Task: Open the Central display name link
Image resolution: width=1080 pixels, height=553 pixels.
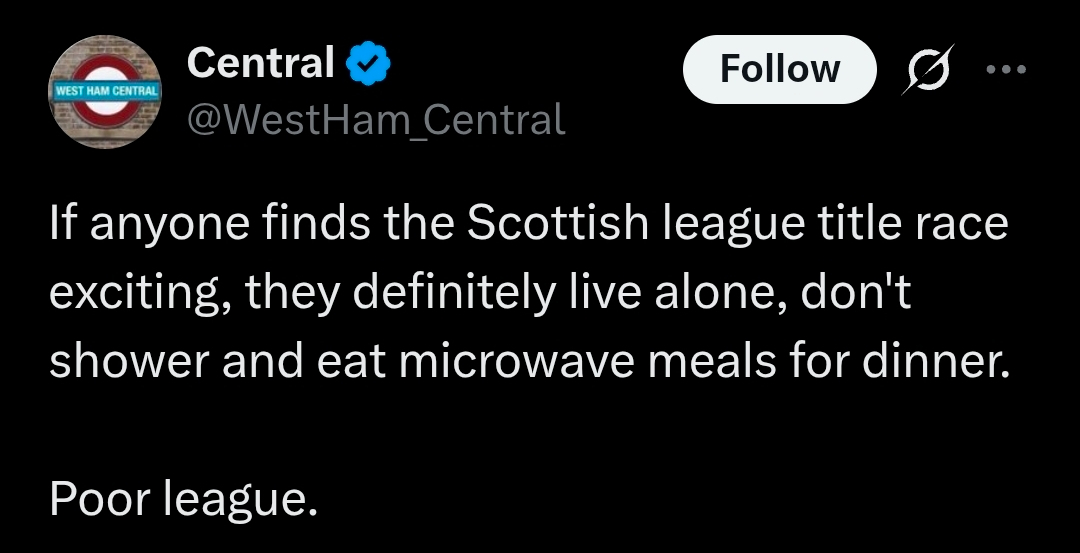Action: click(x=260, y=64)
